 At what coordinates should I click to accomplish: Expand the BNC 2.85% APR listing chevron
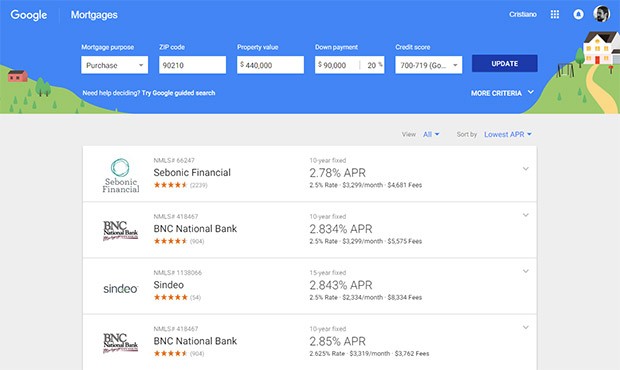pyautogui.click(x=525, y=327)
